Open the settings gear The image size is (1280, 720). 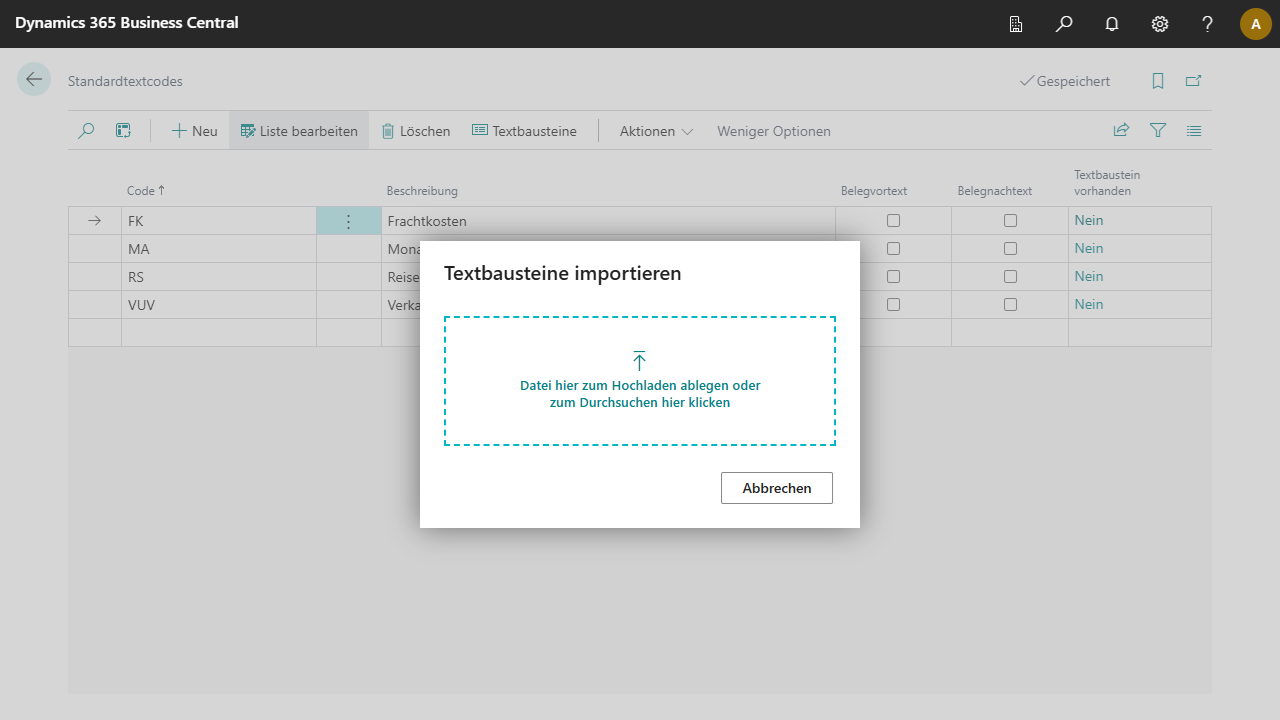coord(1160,24)
